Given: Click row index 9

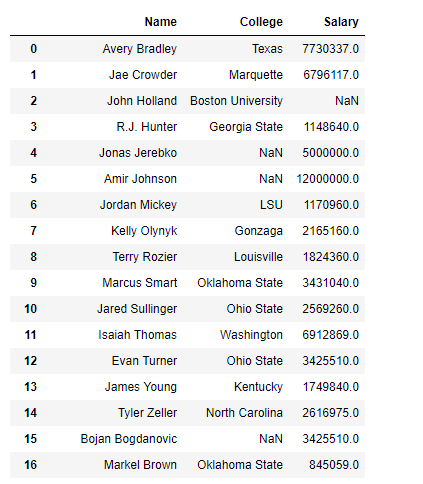Looking at the screenshot, I should tap(33, 283).
